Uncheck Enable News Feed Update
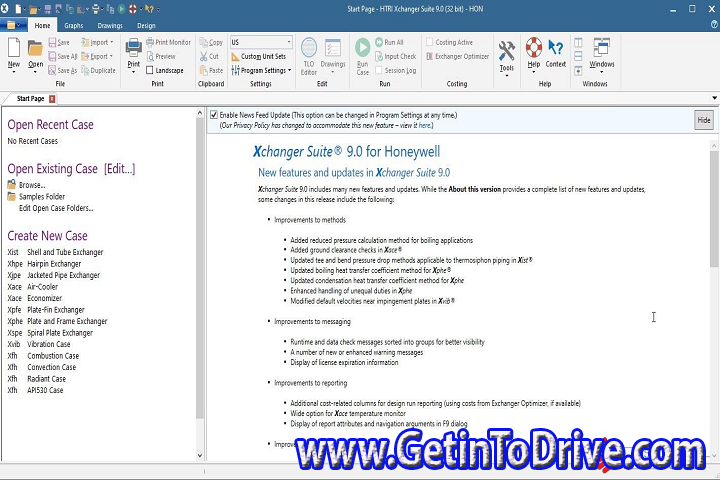The height and width of the screenshot is (480, 720). 214,115
